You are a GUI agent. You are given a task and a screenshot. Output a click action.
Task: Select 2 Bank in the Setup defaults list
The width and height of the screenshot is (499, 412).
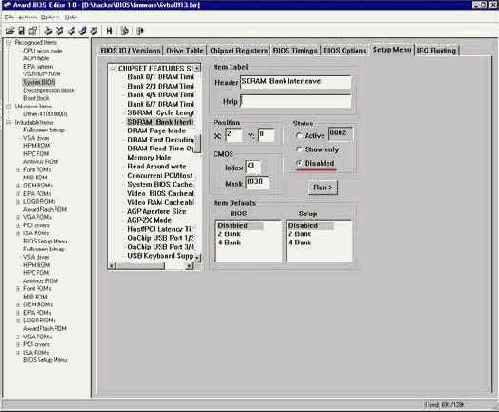(299, 234)
